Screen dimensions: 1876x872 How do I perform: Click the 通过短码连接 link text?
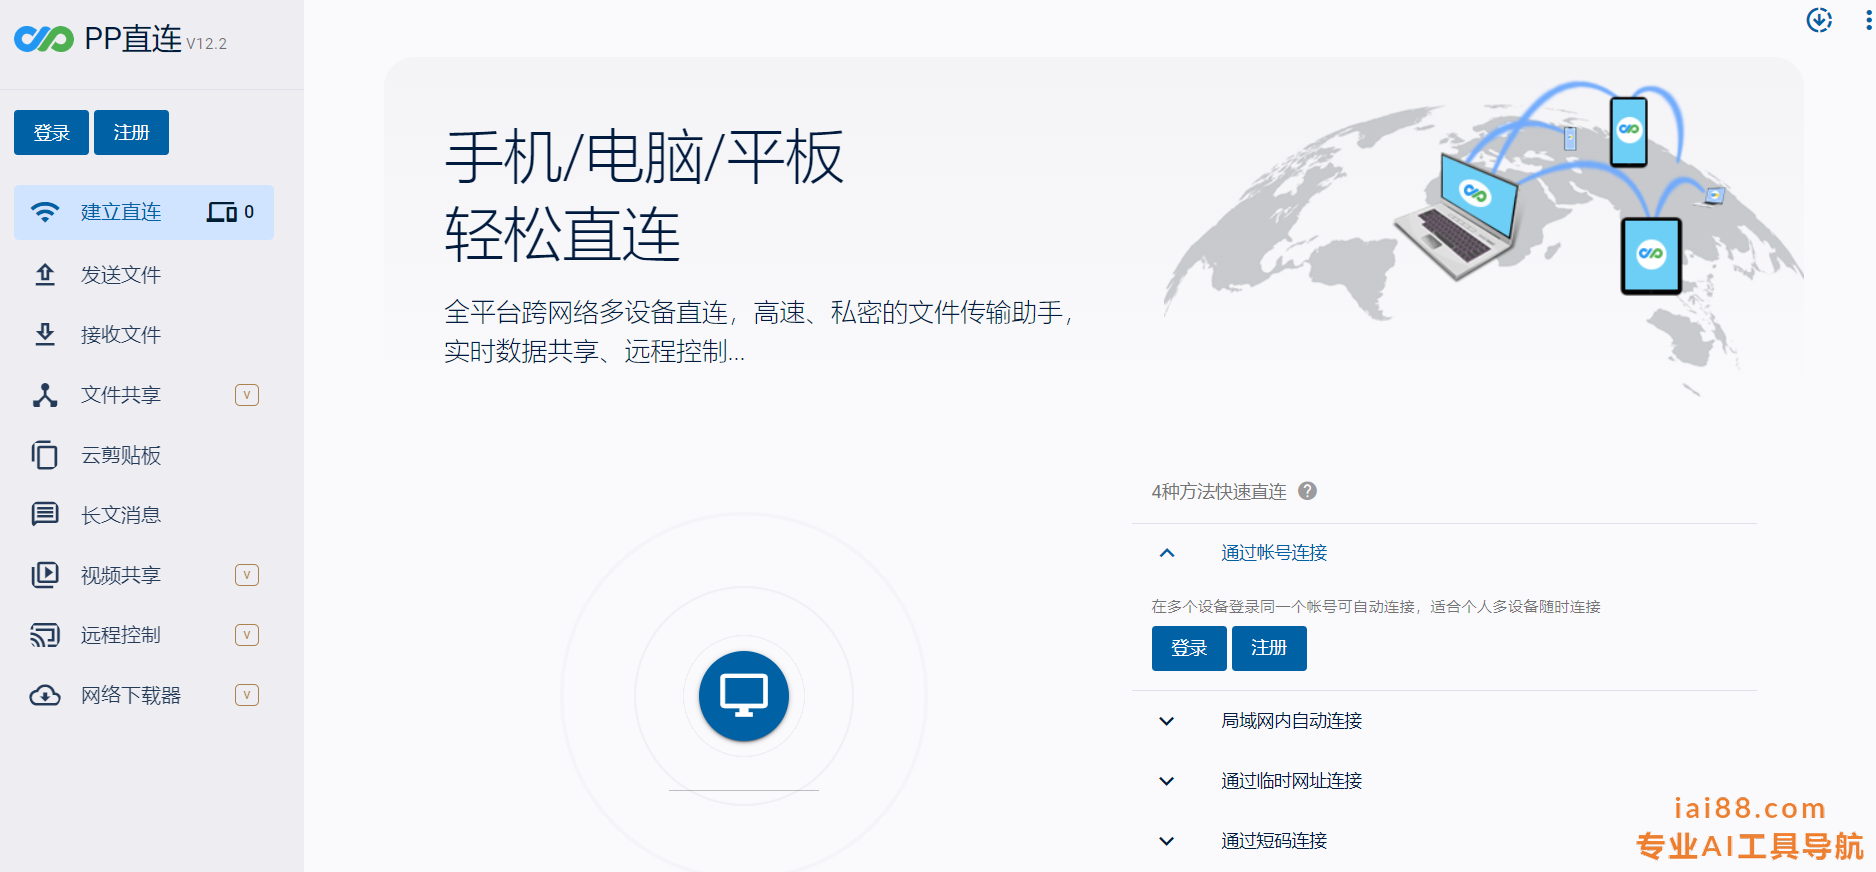1274,841
